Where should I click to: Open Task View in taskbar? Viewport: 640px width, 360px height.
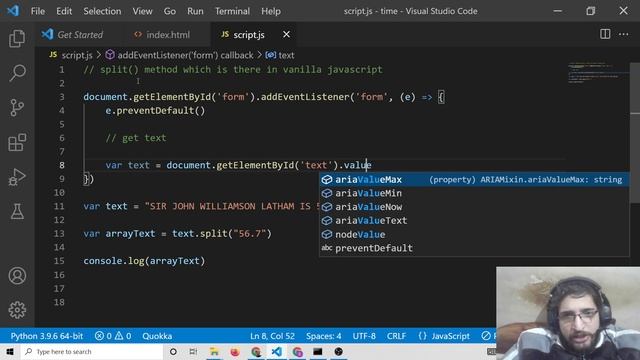(193, 351)
